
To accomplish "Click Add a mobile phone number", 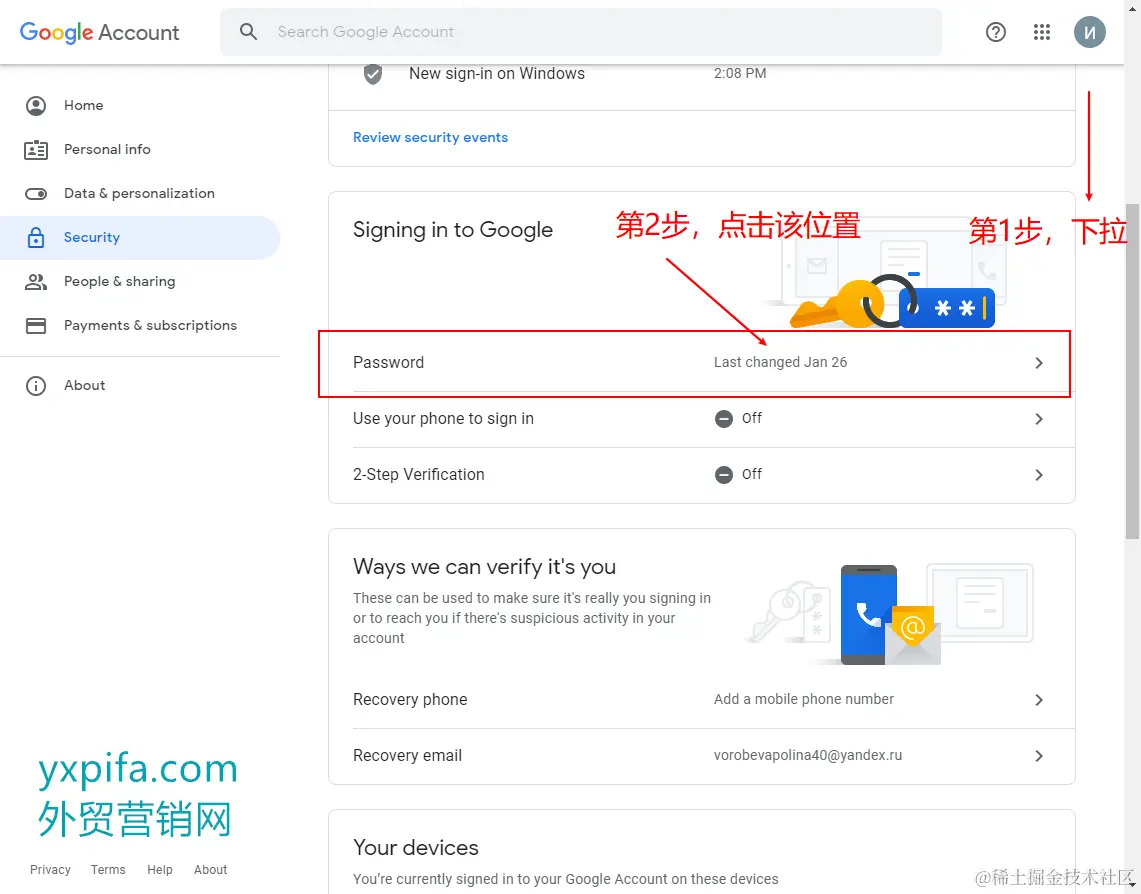I will click(x=803, y=699).
